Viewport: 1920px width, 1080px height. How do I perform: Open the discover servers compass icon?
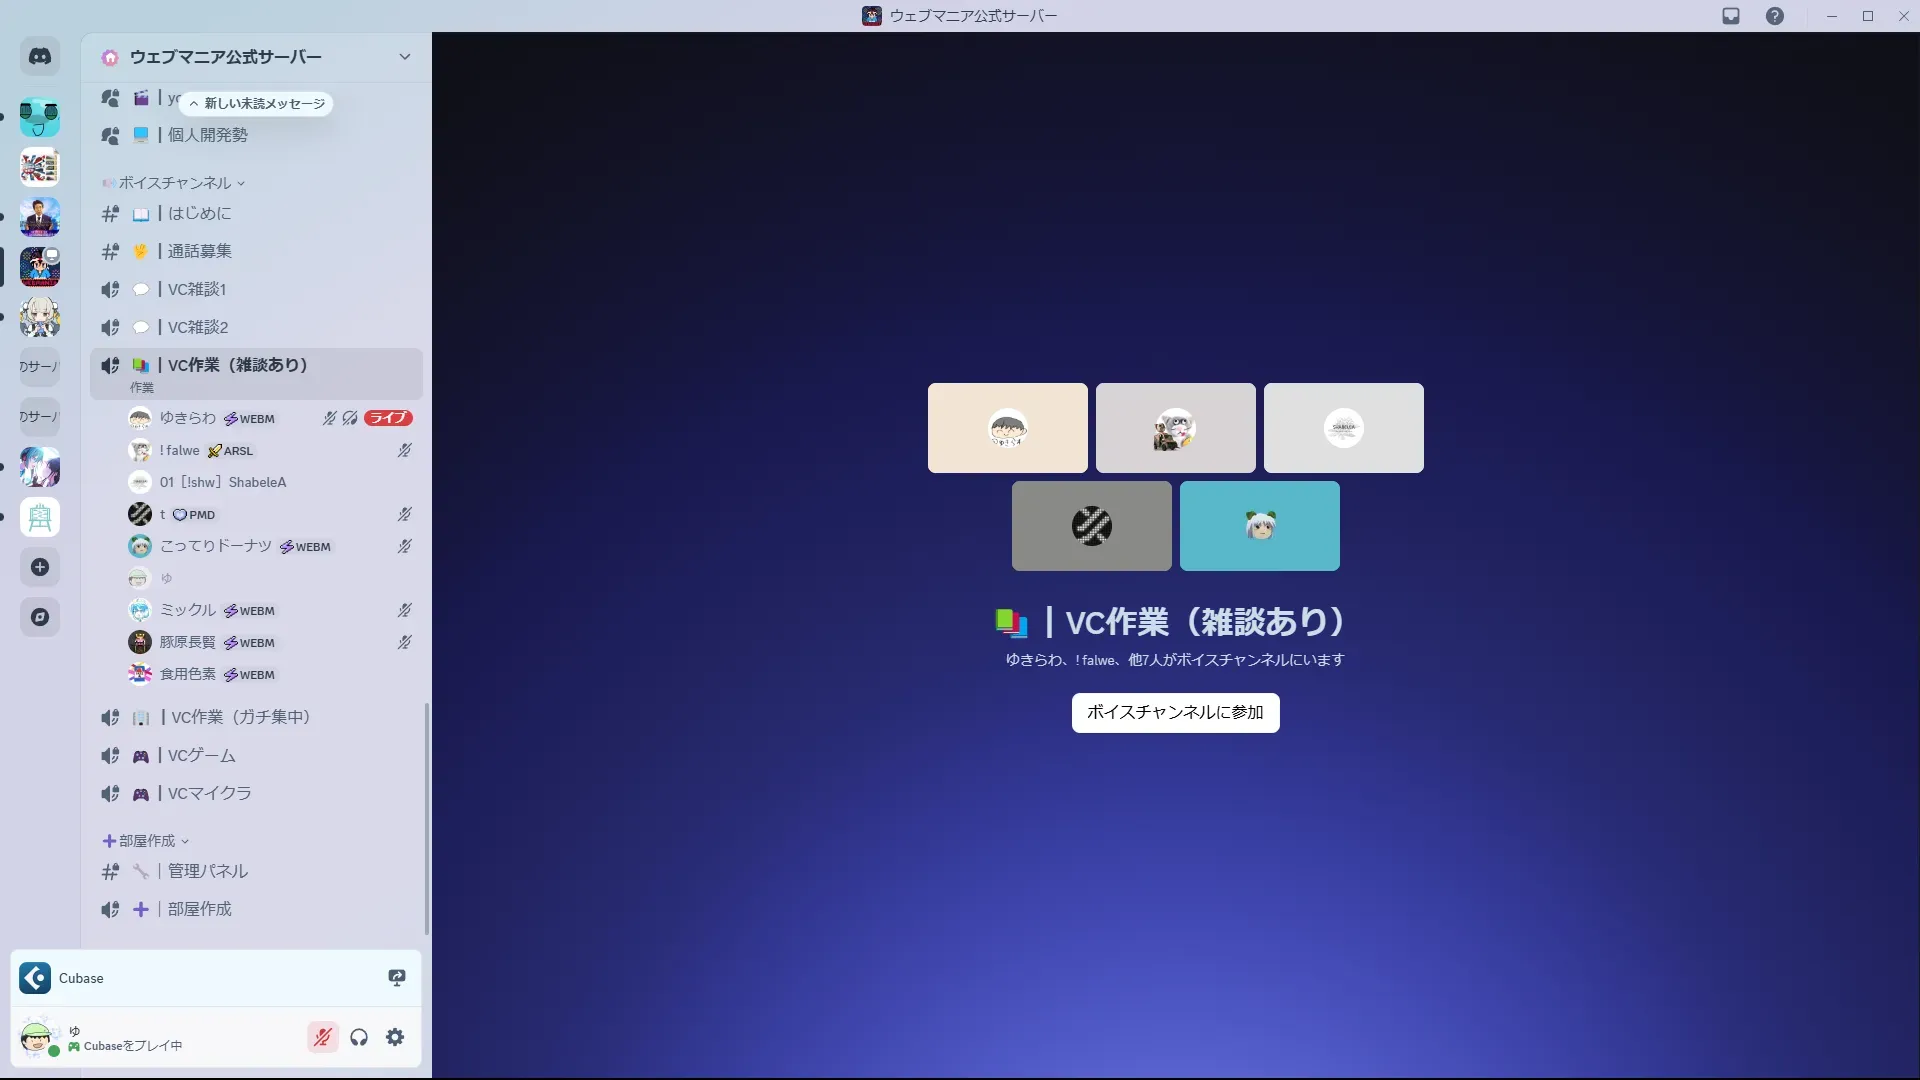point(40,617)
